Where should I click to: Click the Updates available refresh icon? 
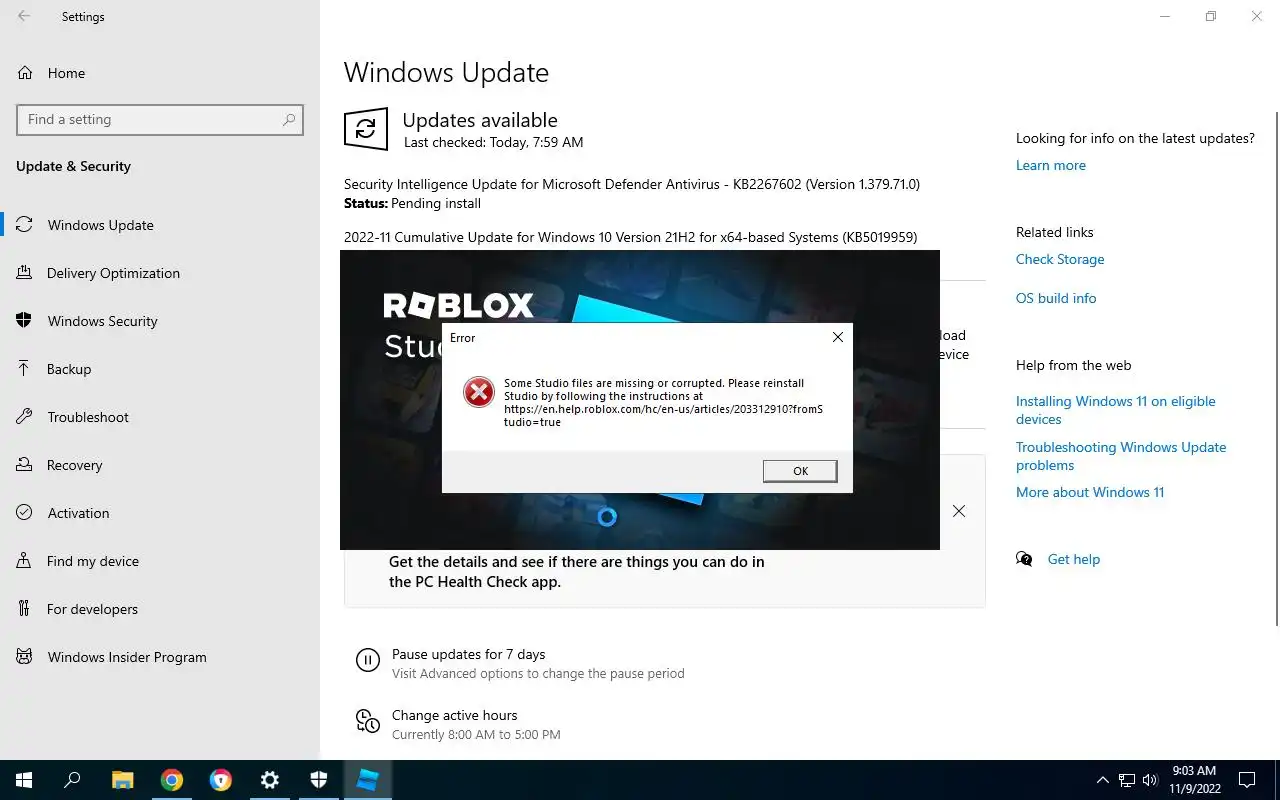(x=366, y=129)
